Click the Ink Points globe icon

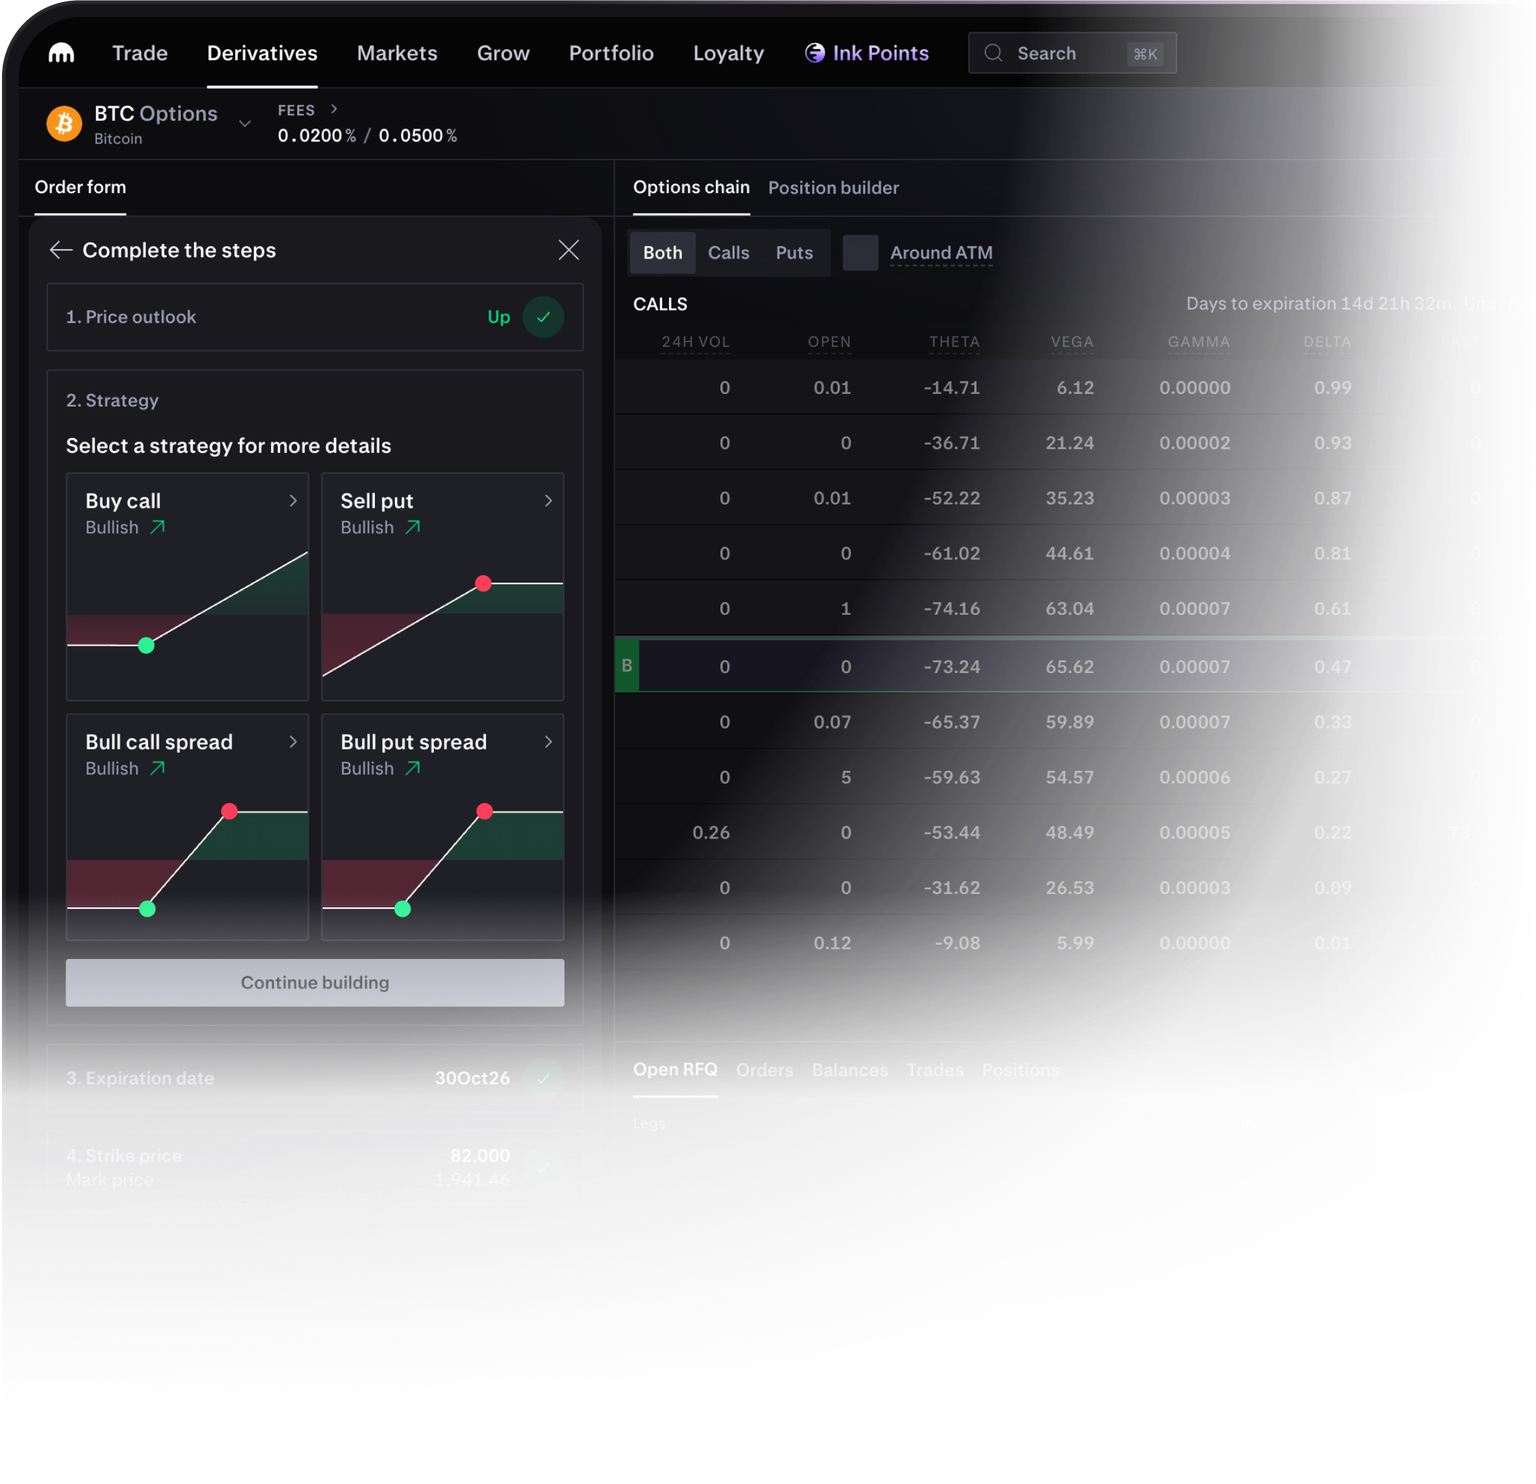click(x=815, y=53)
